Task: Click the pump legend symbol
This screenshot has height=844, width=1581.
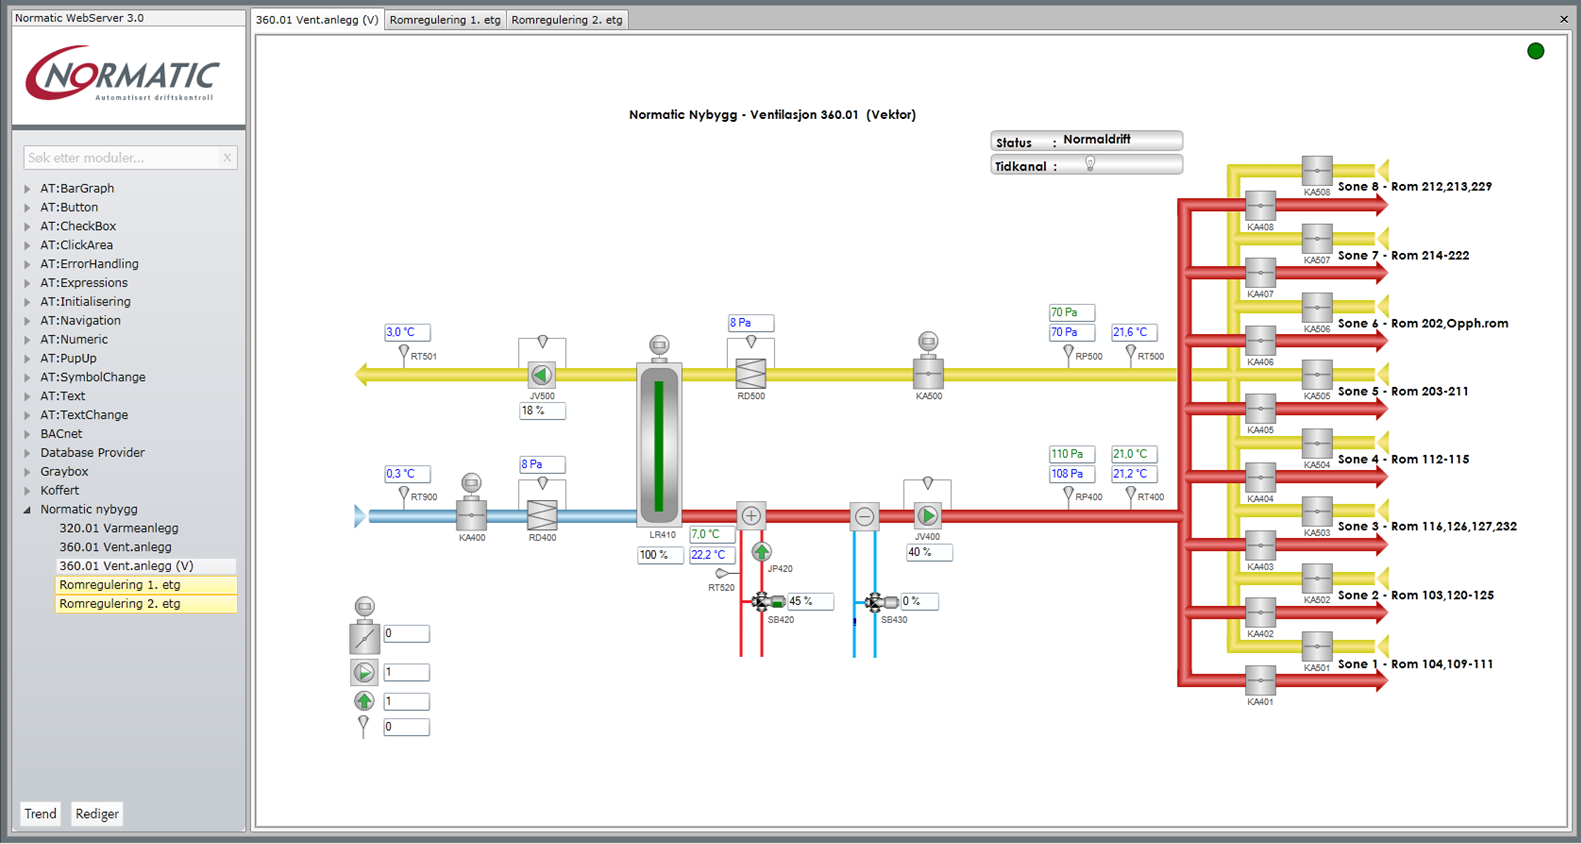Action: point(364,701)
